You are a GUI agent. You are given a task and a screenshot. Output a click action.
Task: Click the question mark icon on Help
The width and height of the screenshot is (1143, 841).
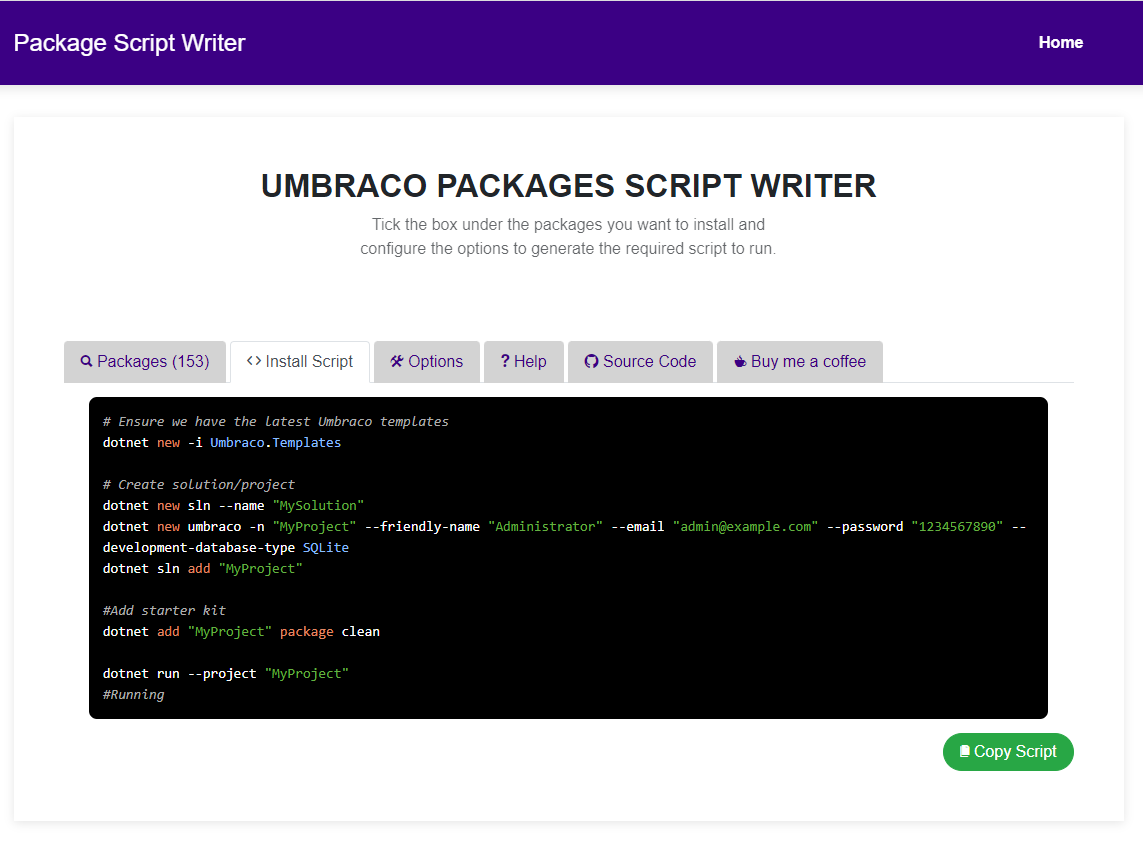pos(505,362)
